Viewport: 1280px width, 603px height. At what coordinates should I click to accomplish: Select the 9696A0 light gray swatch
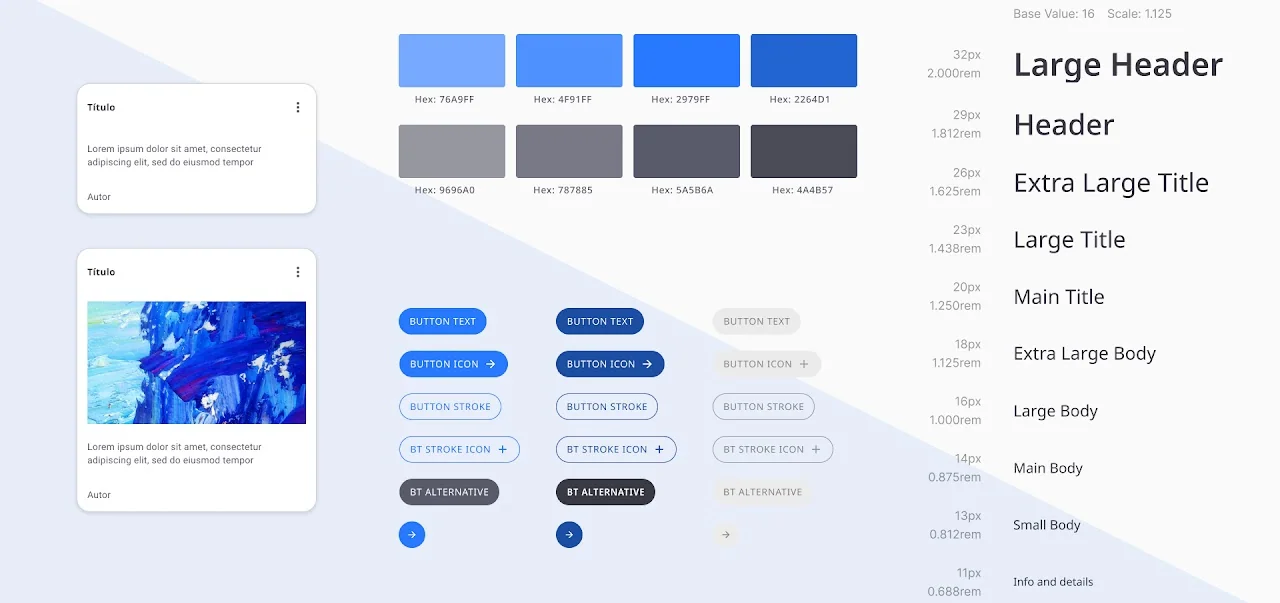pos(452,152)
